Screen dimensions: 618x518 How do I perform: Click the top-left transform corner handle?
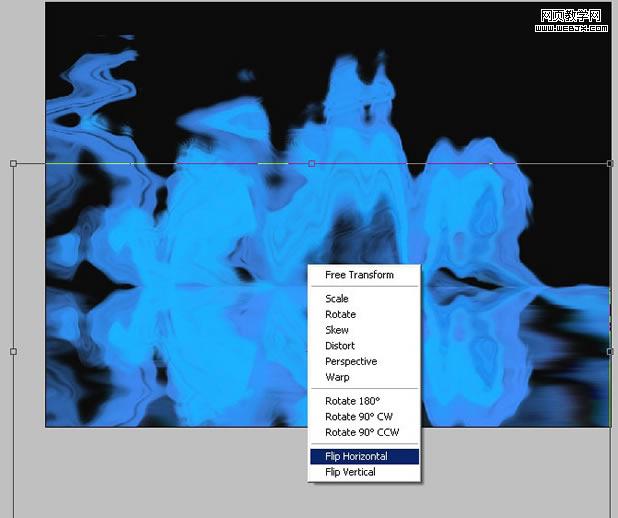(x=13, y=163)
